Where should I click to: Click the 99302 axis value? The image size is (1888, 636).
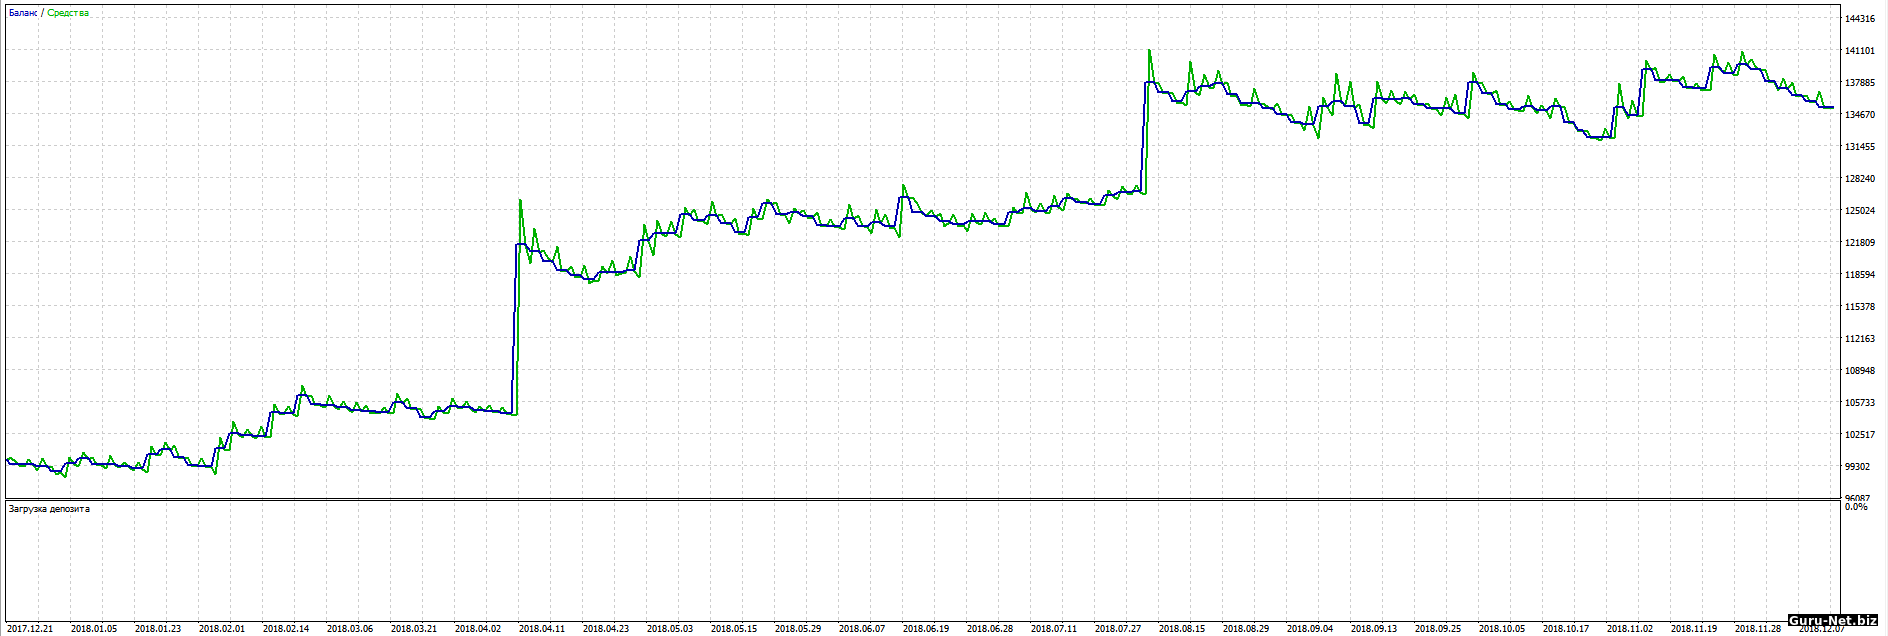1858,467
